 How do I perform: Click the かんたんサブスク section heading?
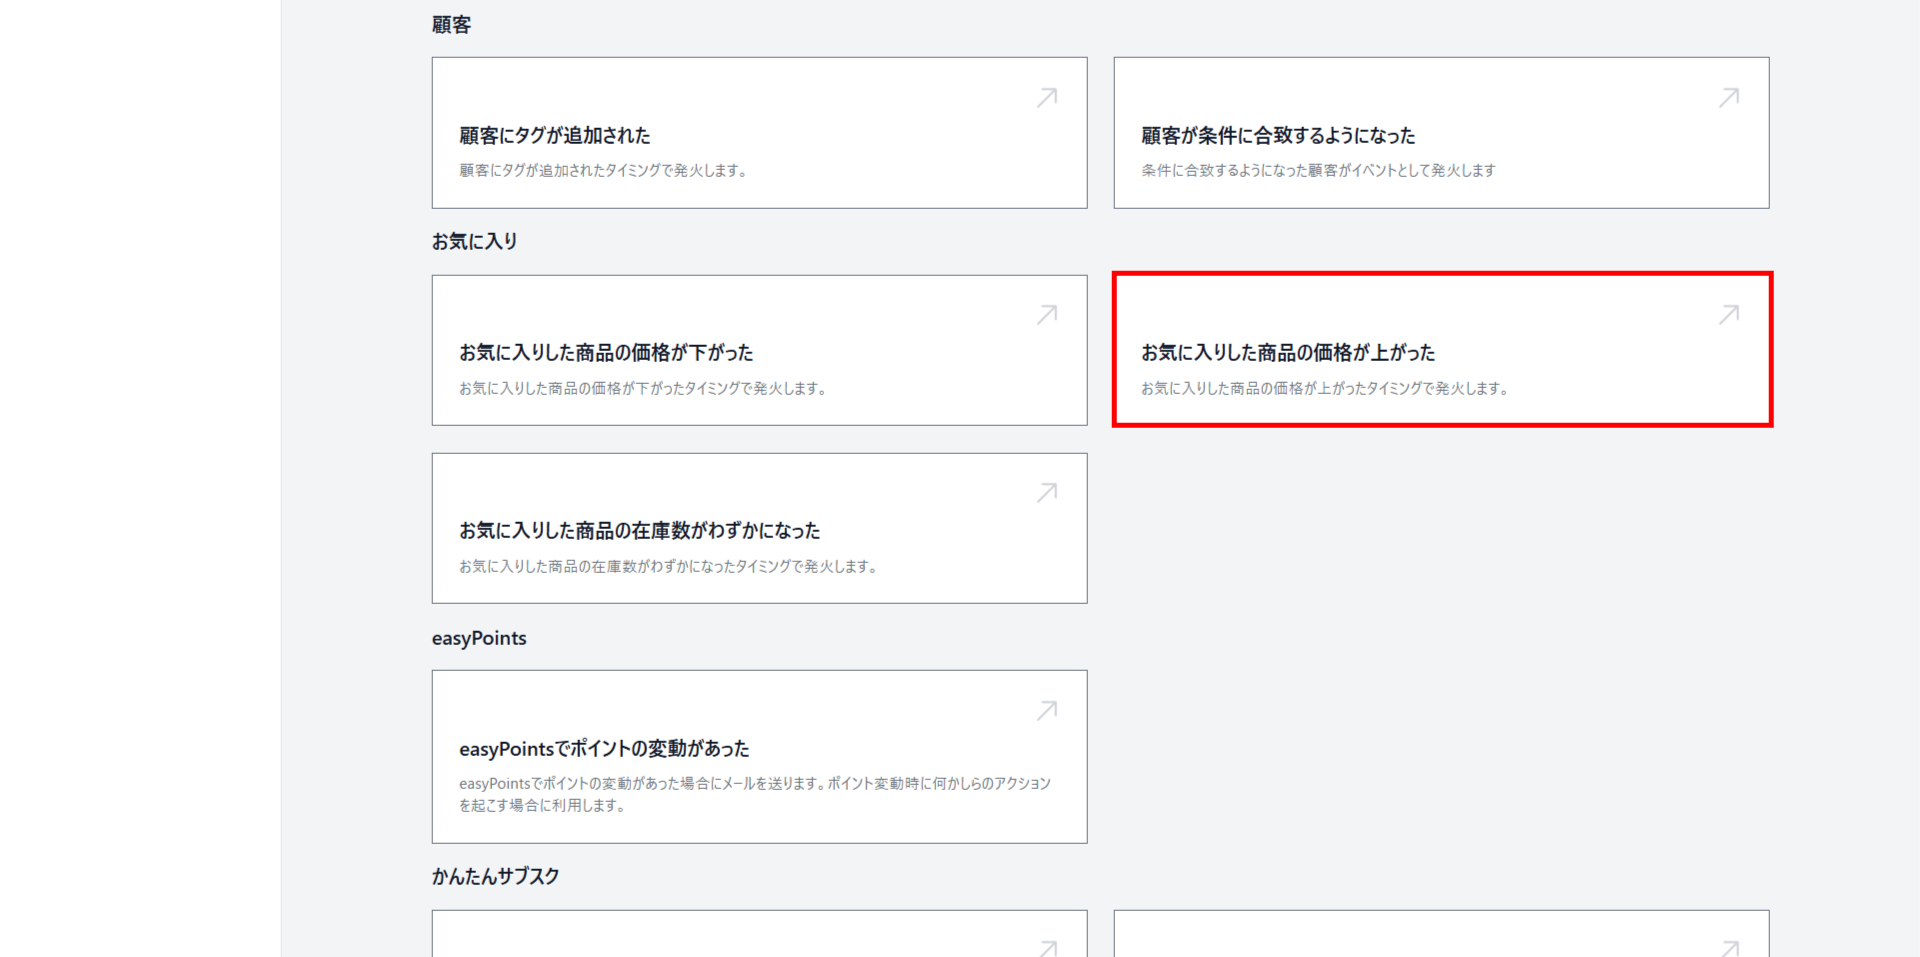click(496, 876)
